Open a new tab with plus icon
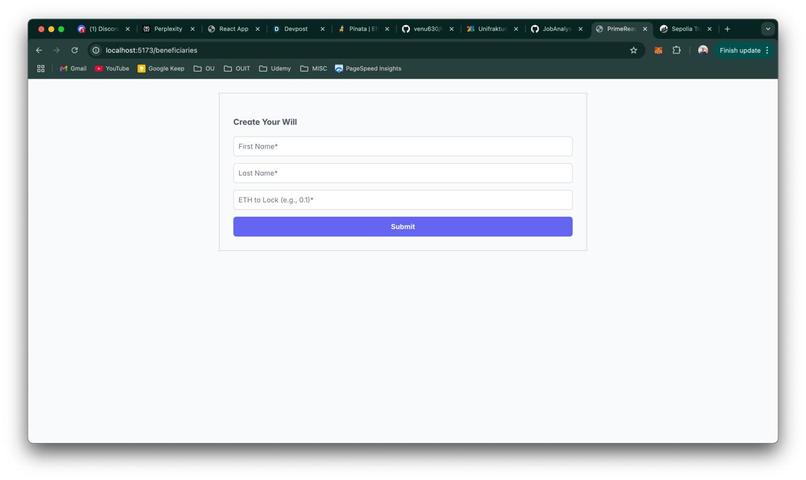Viewport: 806px width, 480px height. point(727,29)
